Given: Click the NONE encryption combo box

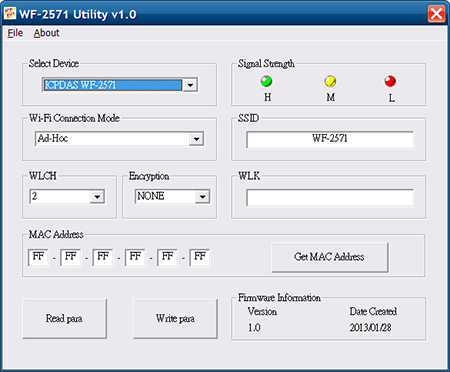Looking at the screenshot, I should (172, 196).
